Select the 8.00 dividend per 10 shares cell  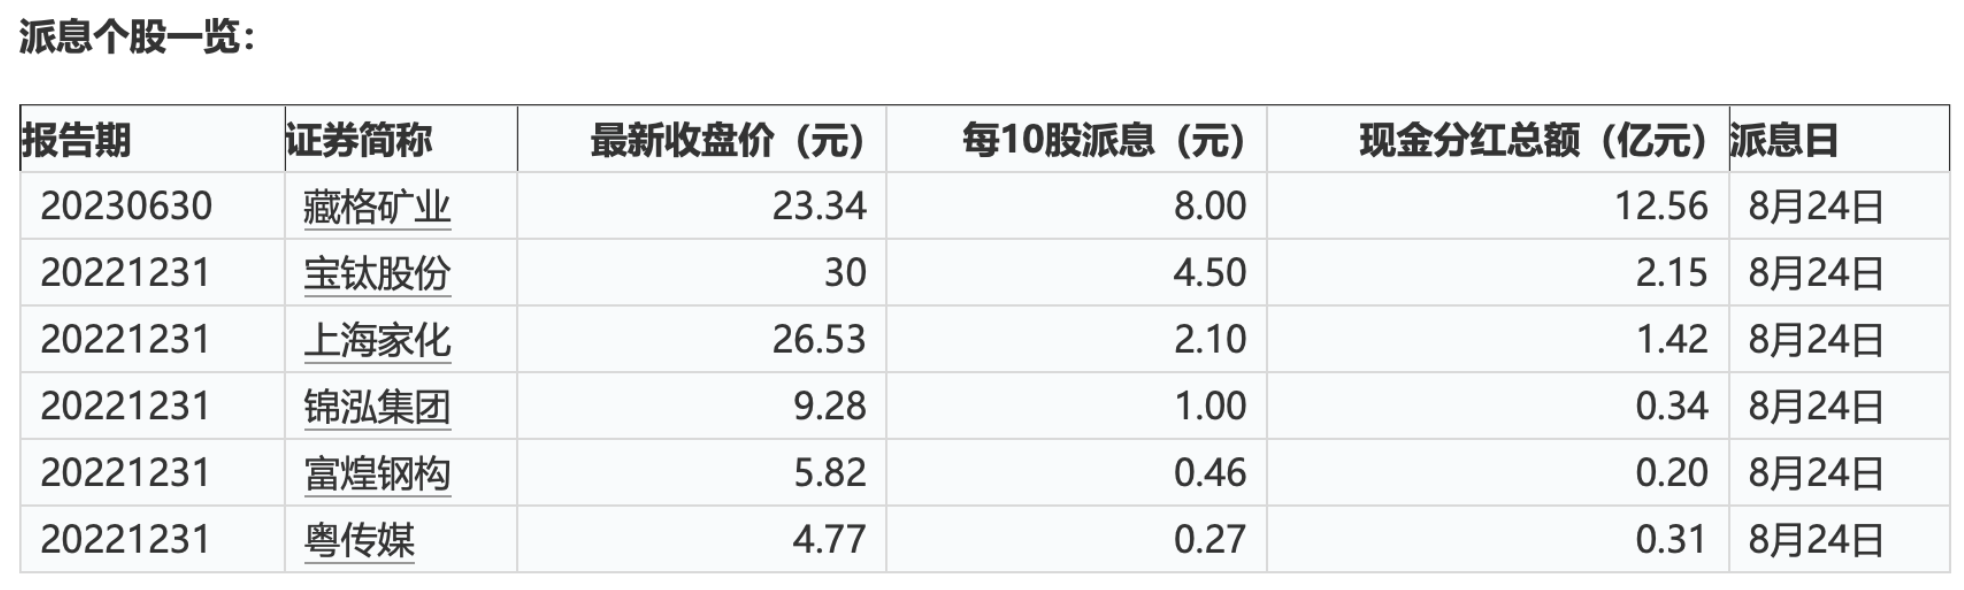coord(1210,206)
